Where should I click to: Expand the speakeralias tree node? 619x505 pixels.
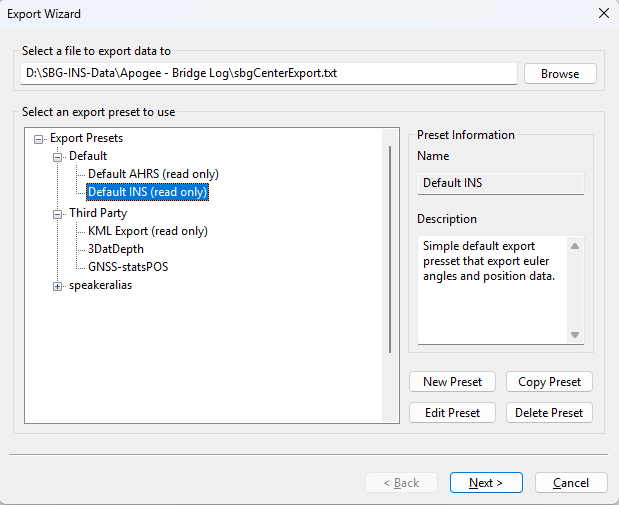[57, 286]
